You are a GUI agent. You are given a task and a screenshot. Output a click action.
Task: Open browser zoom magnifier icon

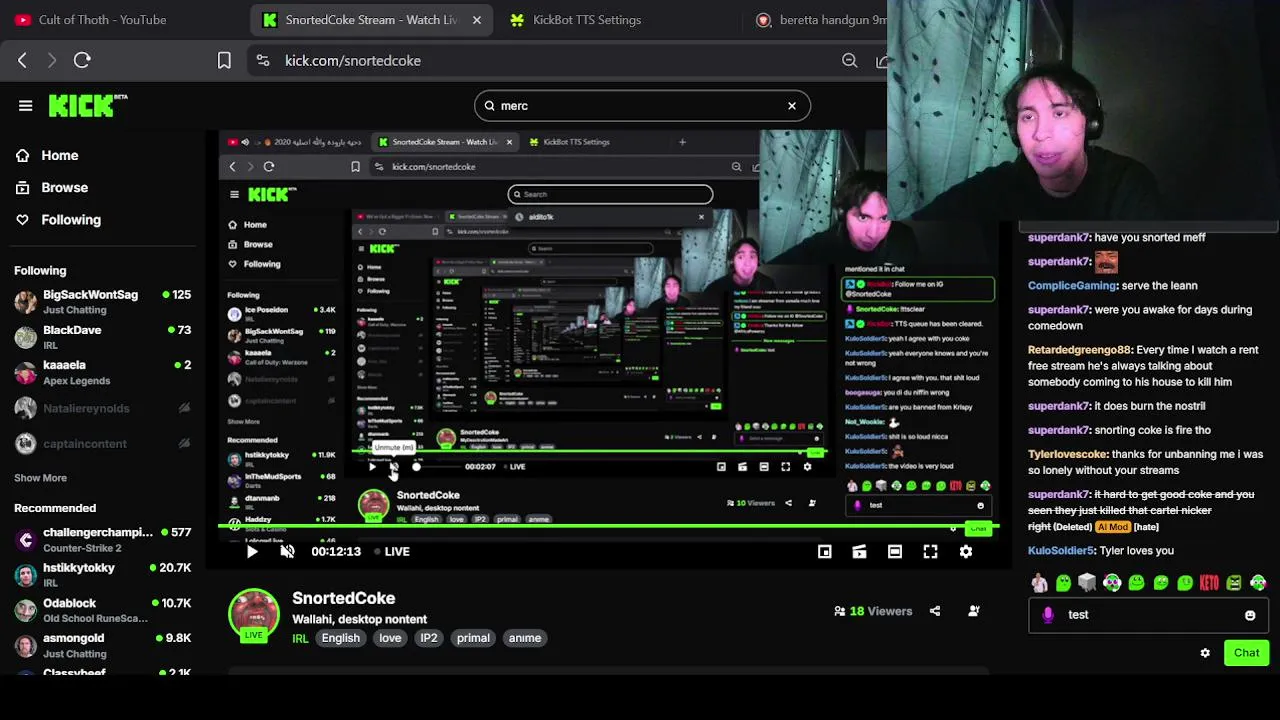[x=849, y=60]
